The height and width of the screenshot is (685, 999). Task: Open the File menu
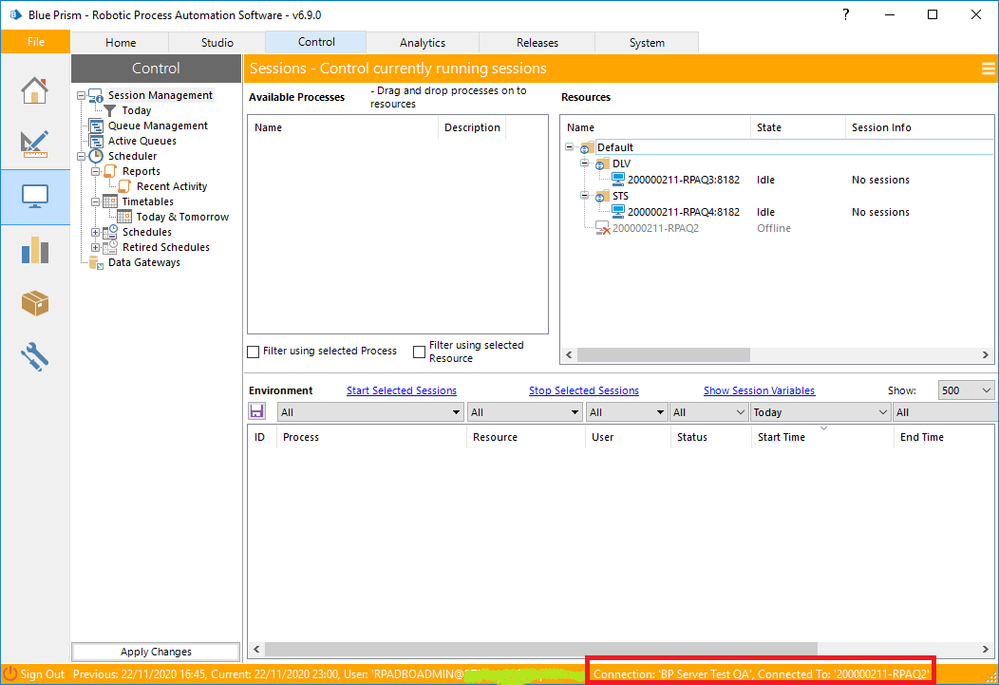click(35, 42)
